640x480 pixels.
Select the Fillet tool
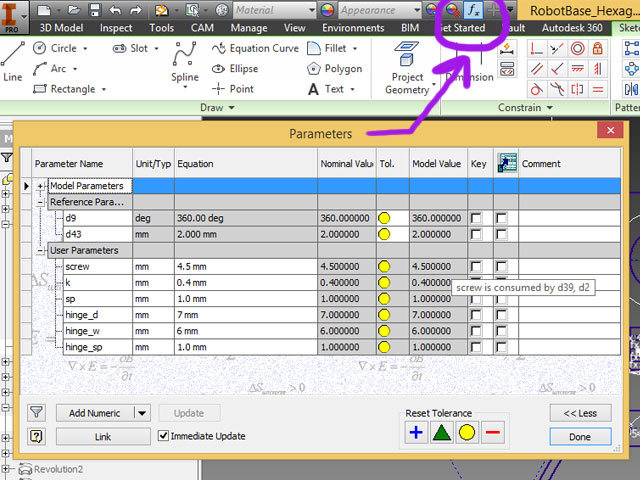click(x=326, y=48)
